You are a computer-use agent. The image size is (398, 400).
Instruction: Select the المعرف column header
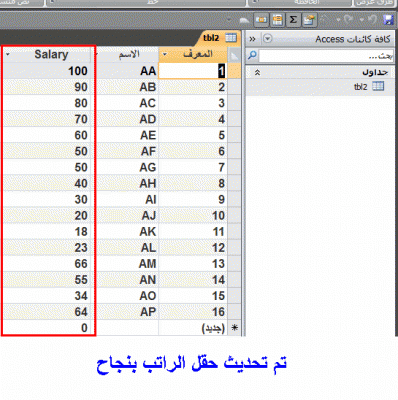pos(193,54)
